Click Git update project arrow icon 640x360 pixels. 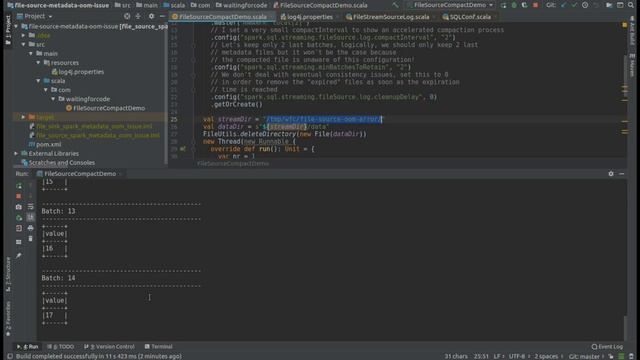tap(564, 5)
